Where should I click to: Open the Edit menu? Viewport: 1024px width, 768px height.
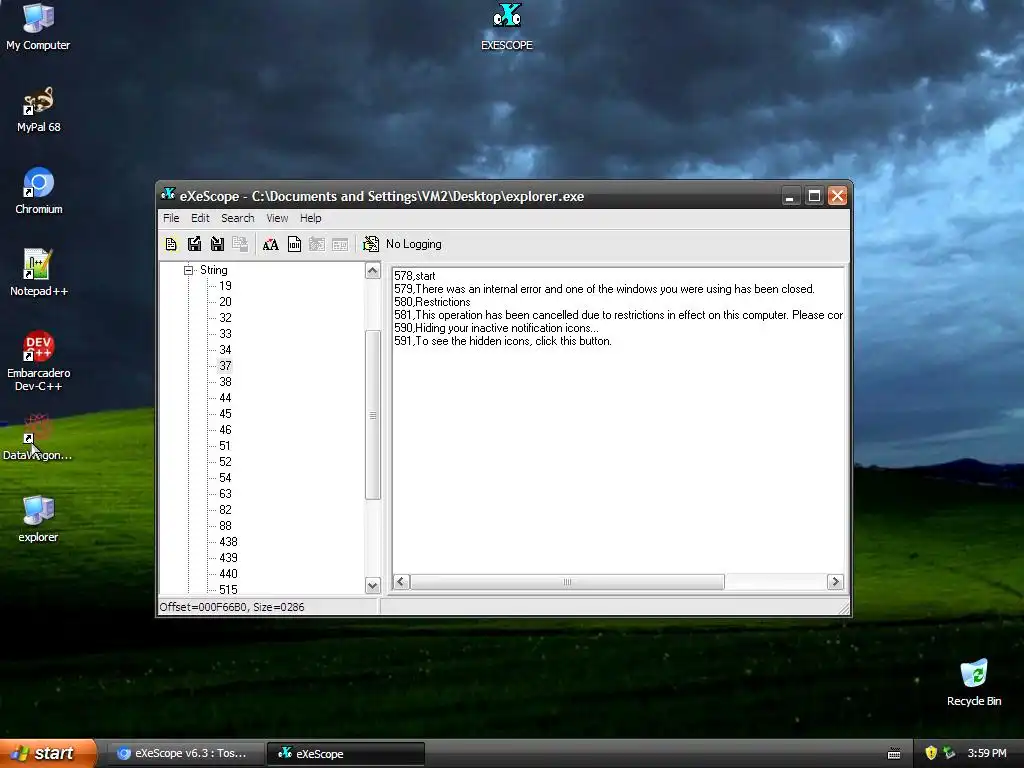(x=200, y=218)
